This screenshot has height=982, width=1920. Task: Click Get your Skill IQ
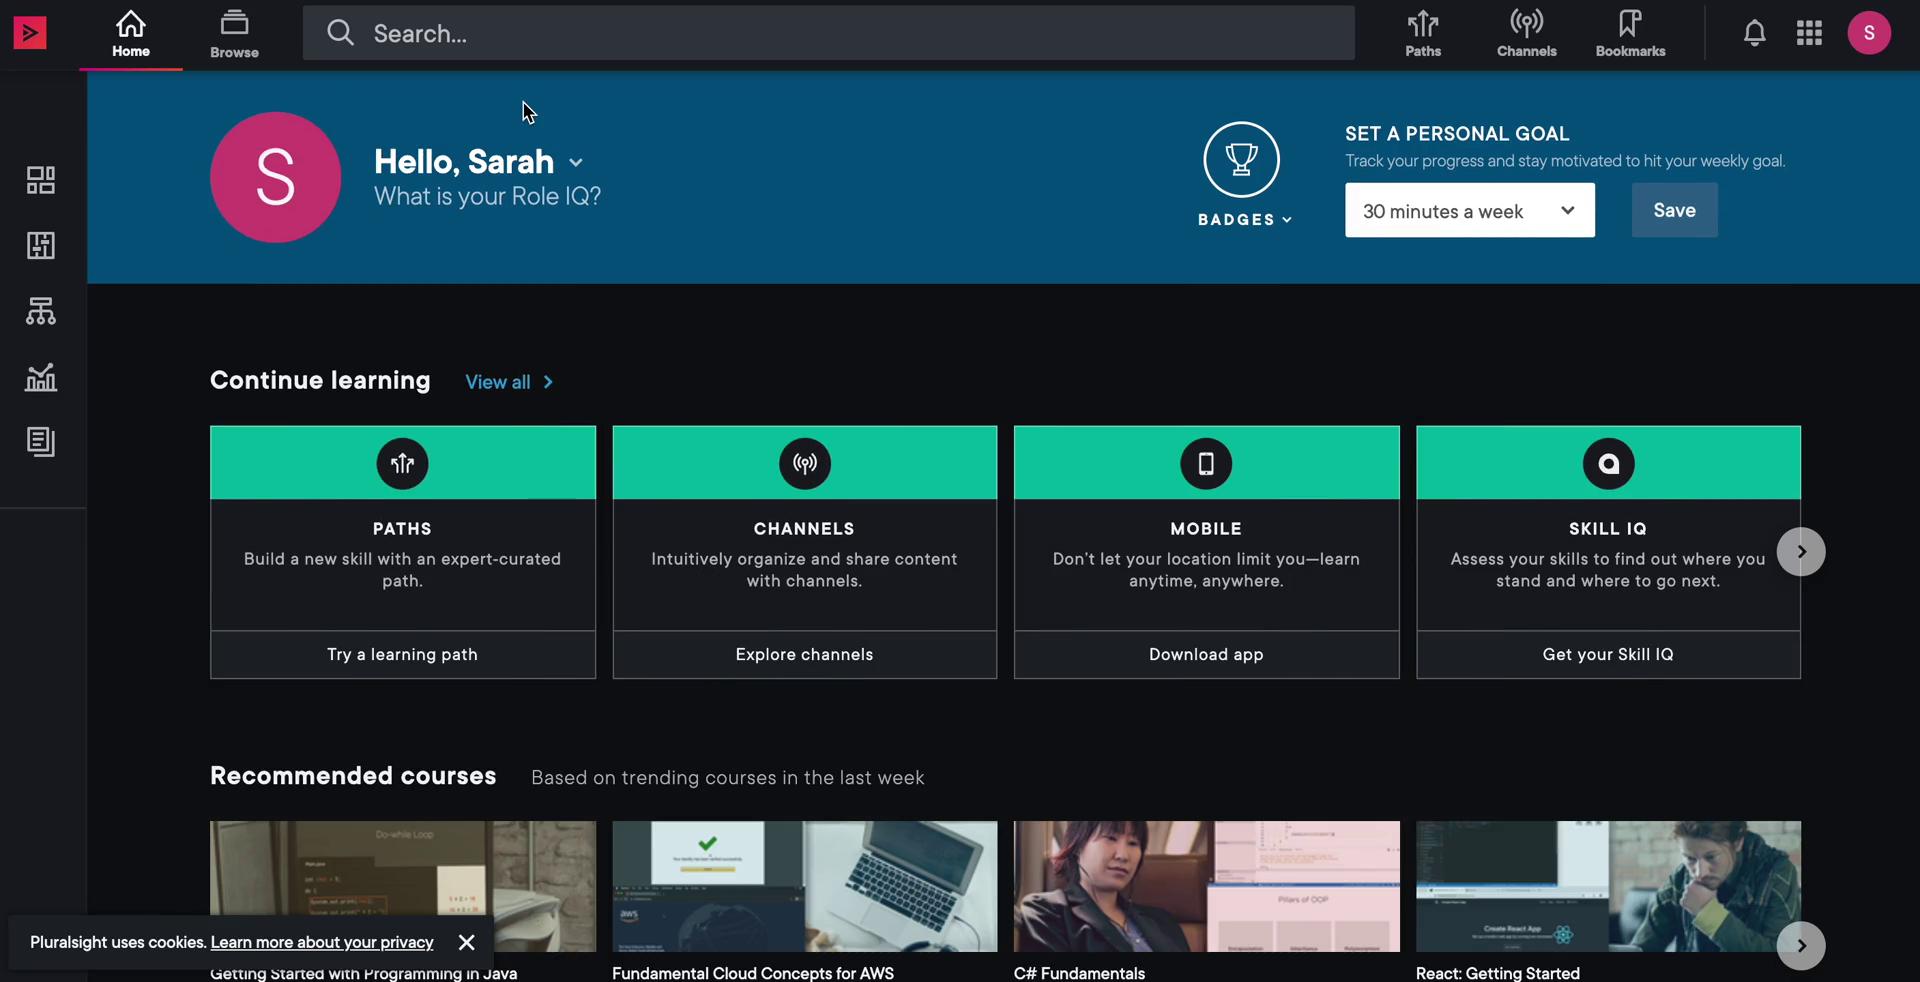1608,655
